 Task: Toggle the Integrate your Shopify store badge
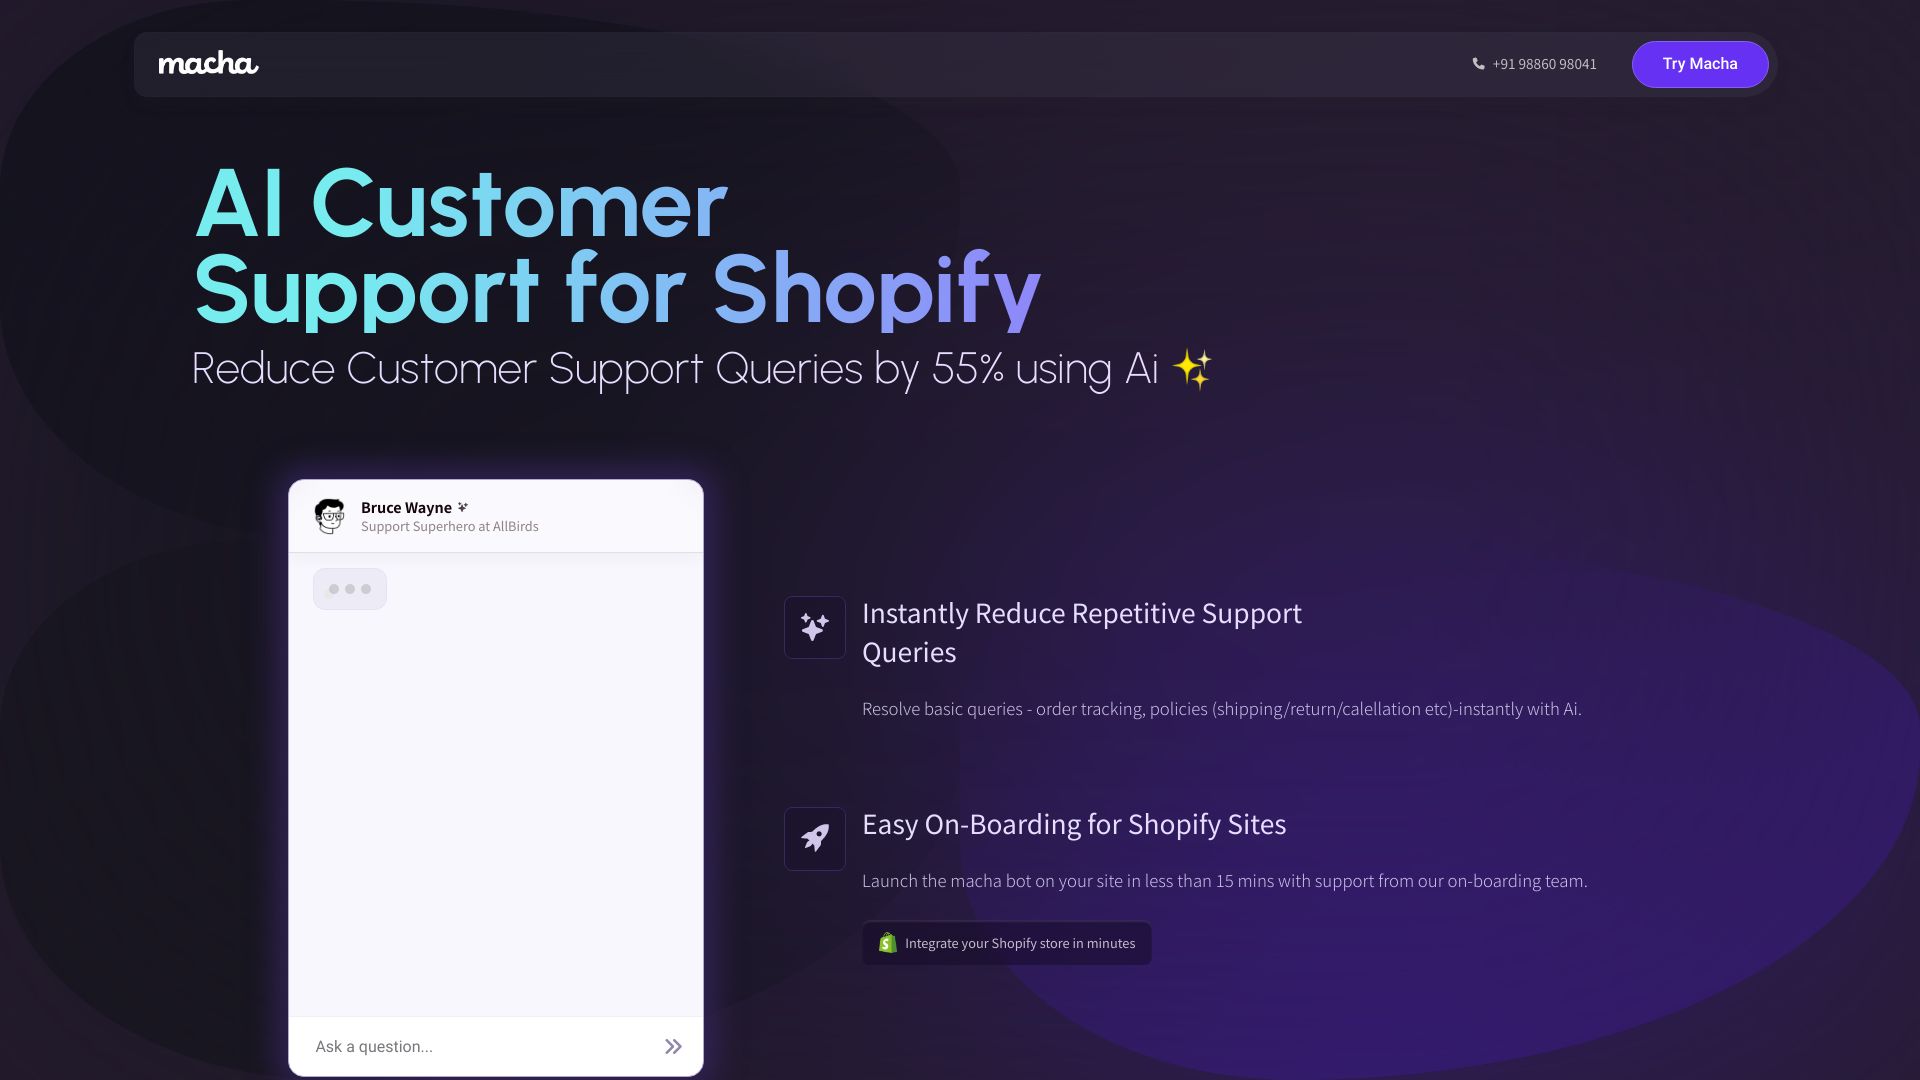click(1006, 943)
